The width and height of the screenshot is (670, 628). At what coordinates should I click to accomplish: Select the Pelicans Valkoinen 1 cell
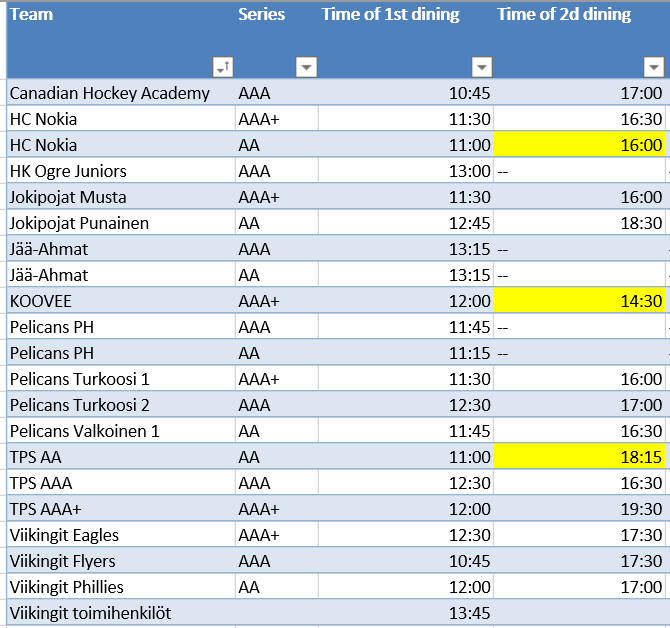pos(120,431)
